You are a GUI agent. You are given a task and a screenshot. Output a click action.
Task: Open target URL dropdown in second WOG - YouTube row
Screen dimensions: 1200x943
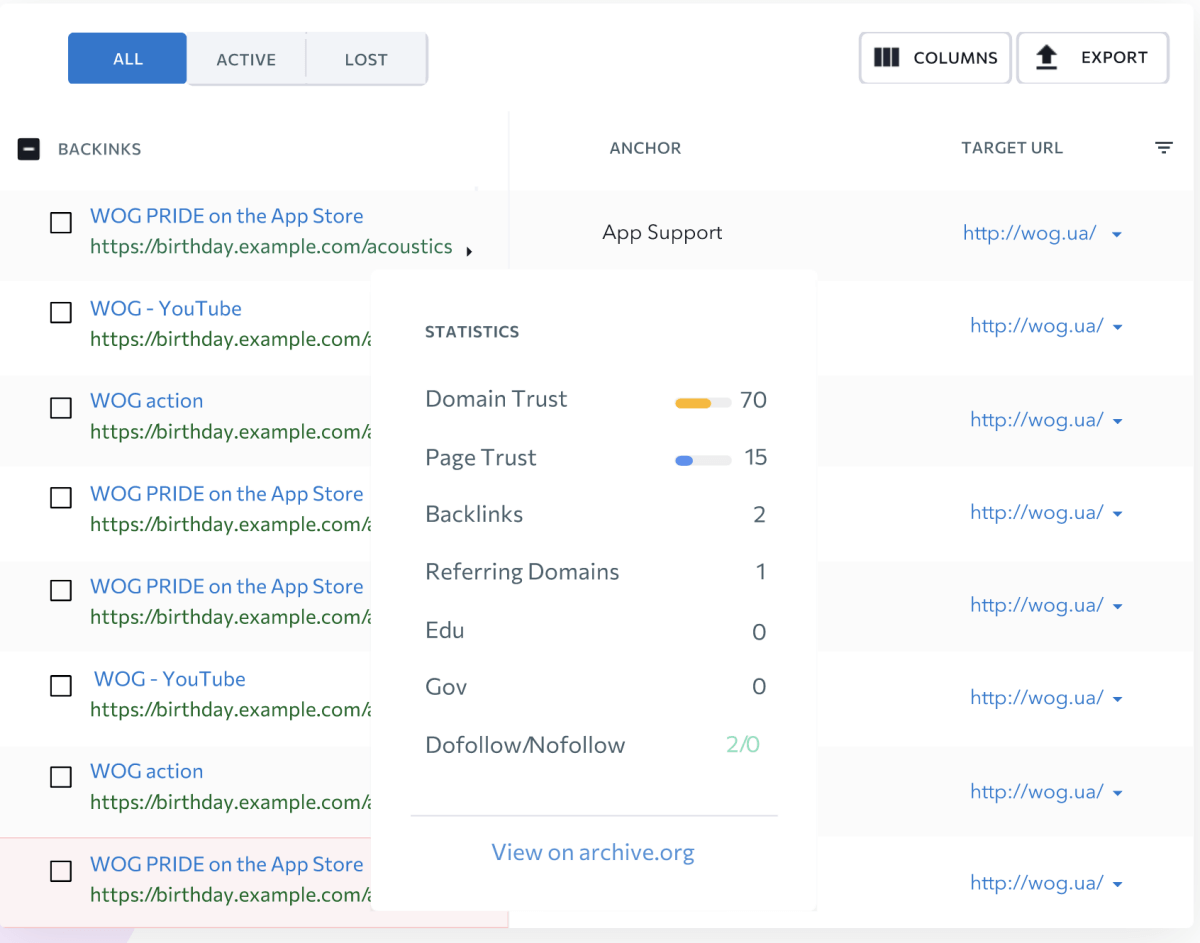click(x=1117, y=699)
